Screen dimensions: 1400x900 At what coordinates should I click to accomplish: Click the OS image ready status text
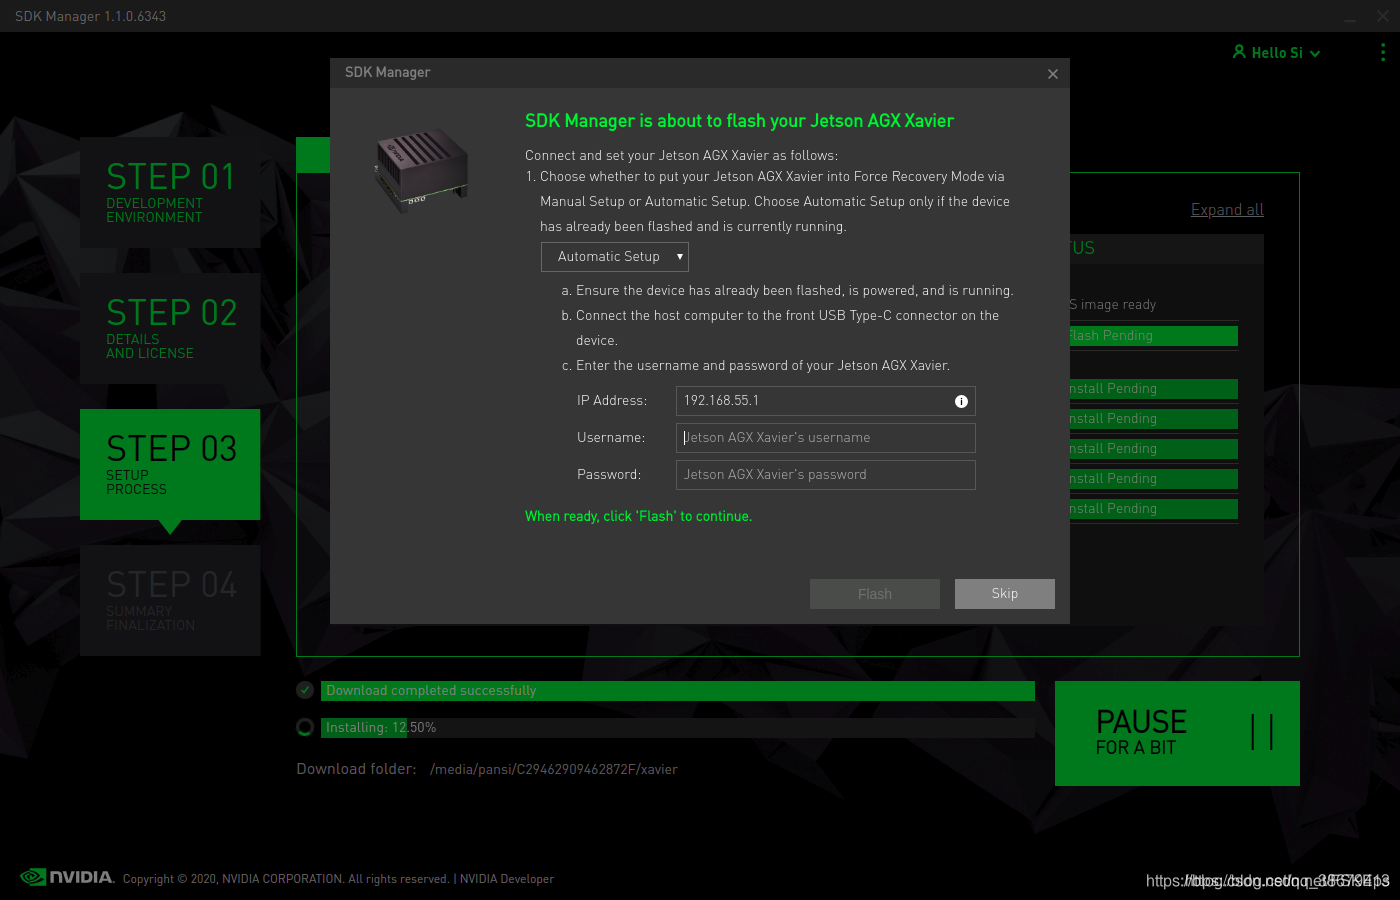[1113, 305]
